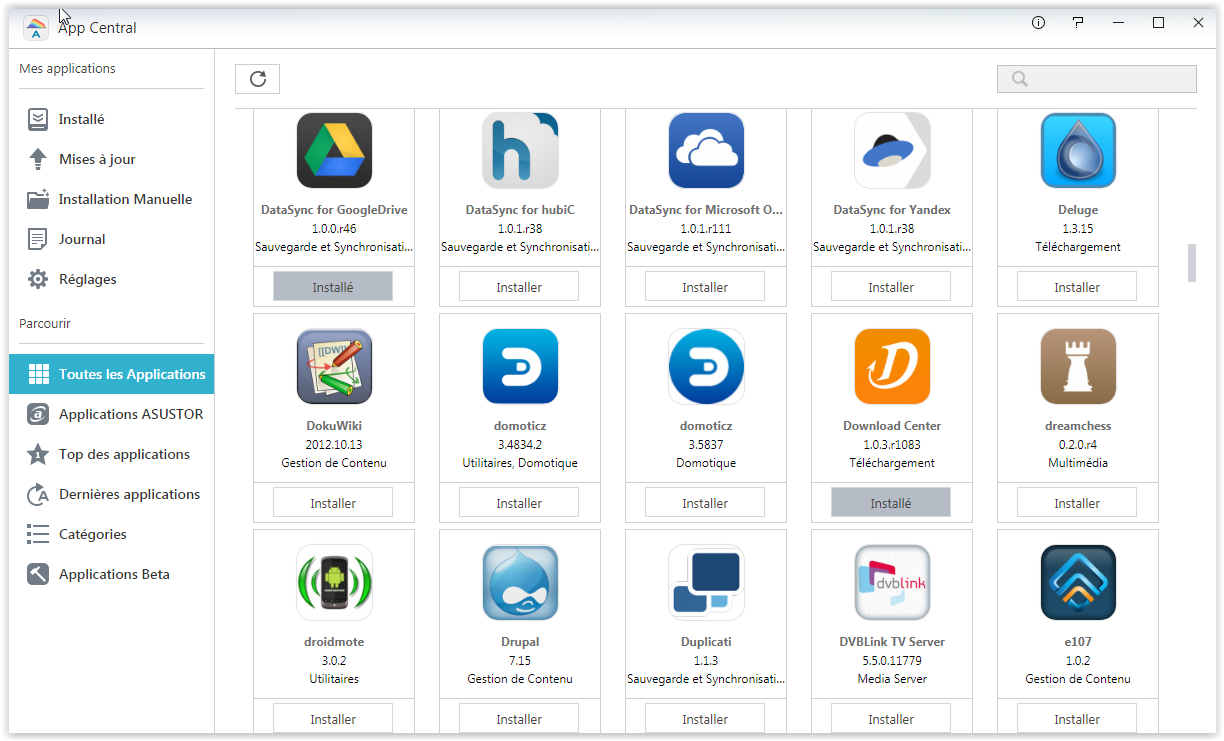Screen dimensions: 1224x741
Task: Open the DokuWiki app icon
Action: point(334,367)
